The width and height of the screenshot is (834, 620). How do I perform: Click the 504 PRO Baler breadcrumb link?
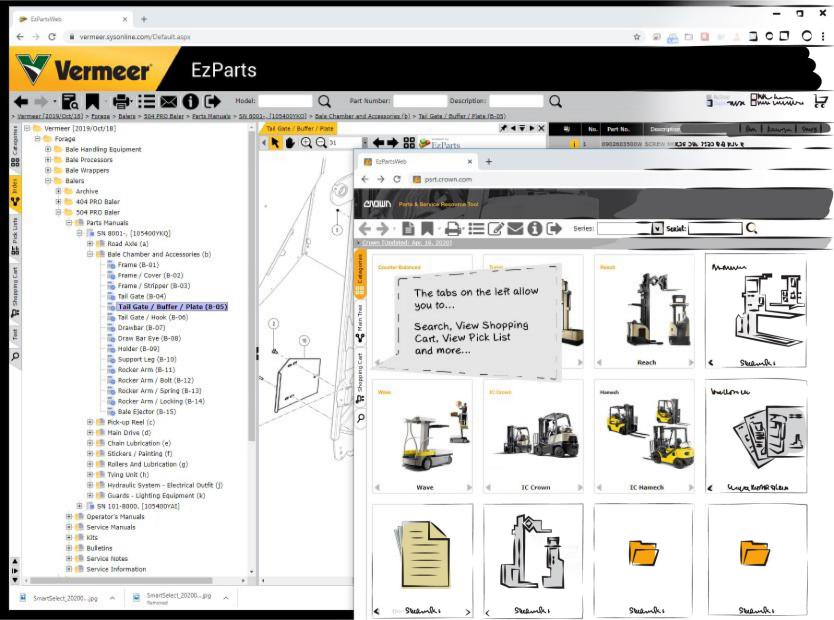click(x=163, y=116)
